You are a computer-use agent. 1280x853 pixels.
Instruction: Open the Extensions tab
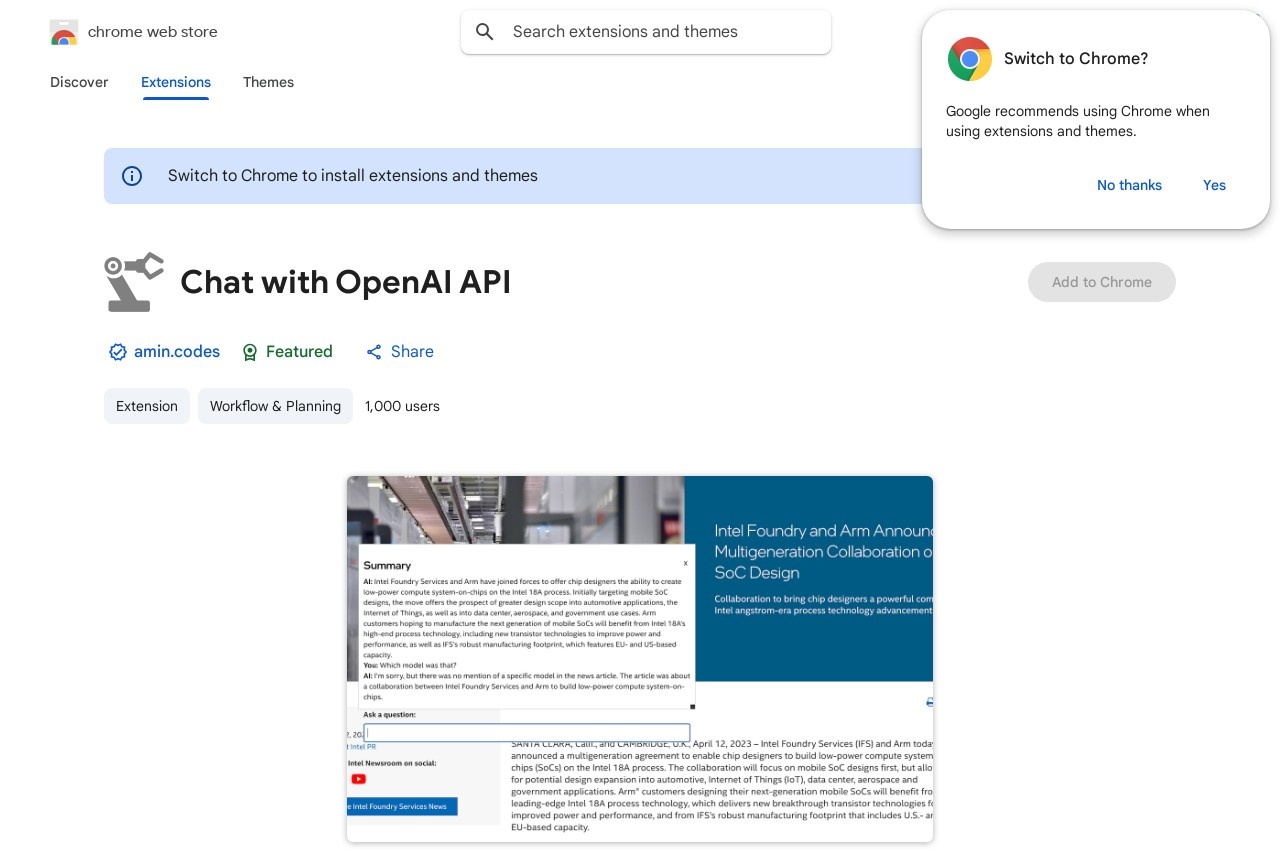pos(176,82)
